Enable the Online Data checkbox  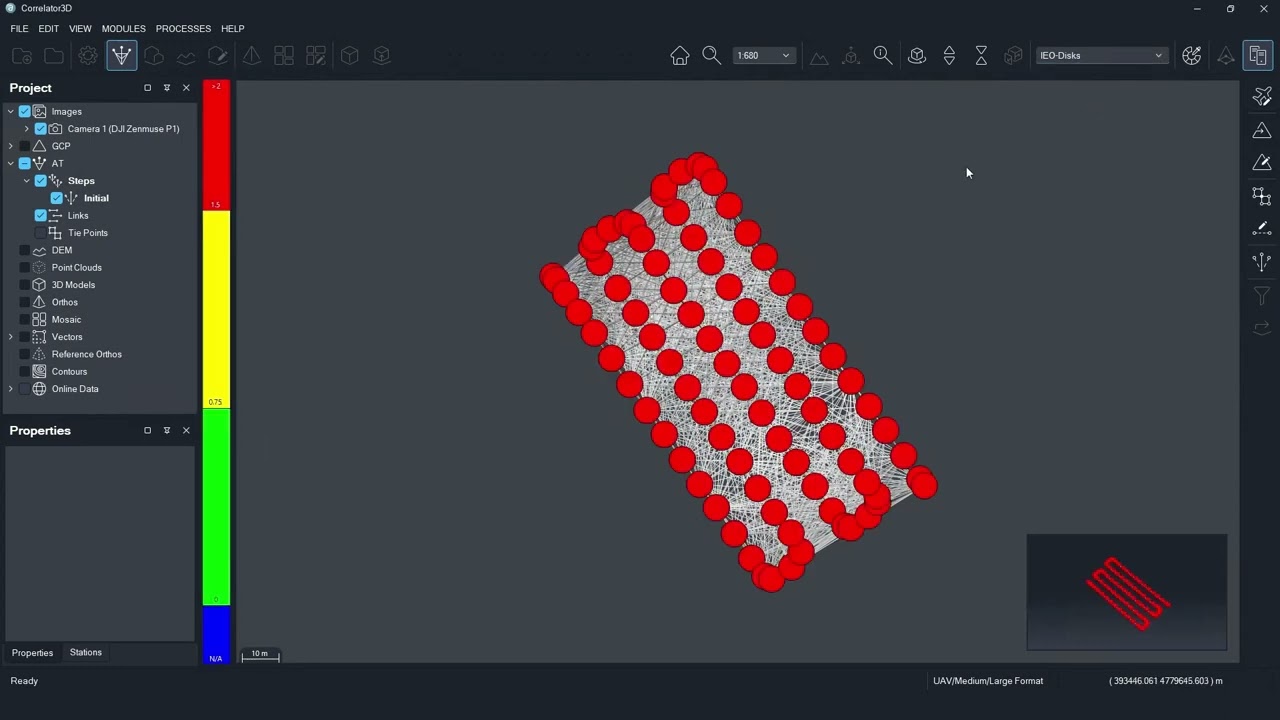(x=25, y=389)
